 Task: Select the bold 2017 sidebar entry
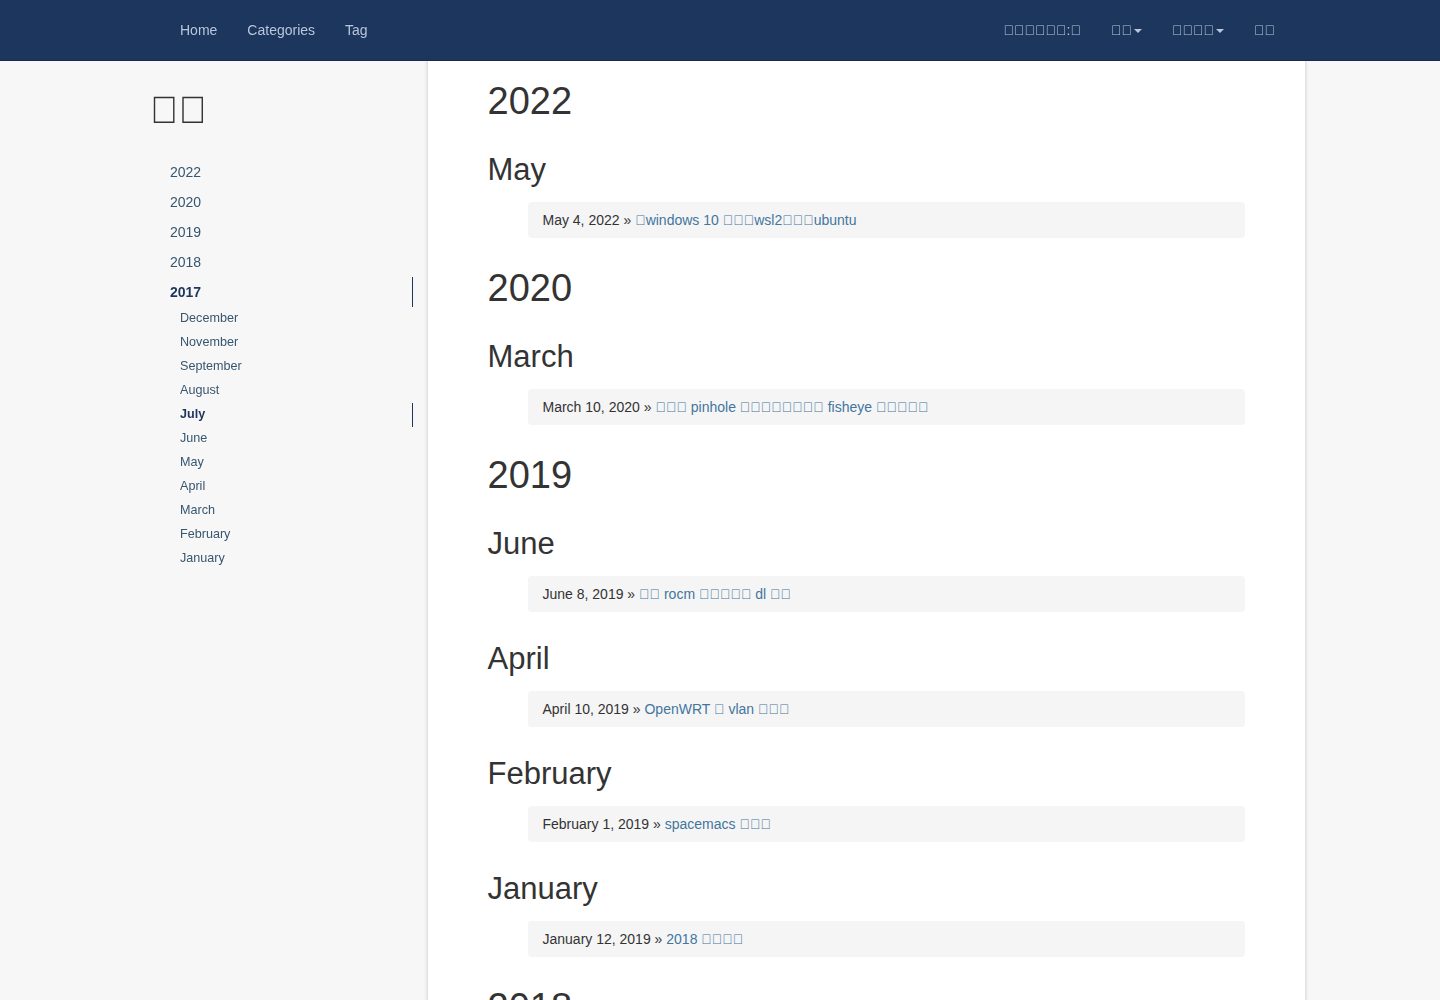[185, 292]
